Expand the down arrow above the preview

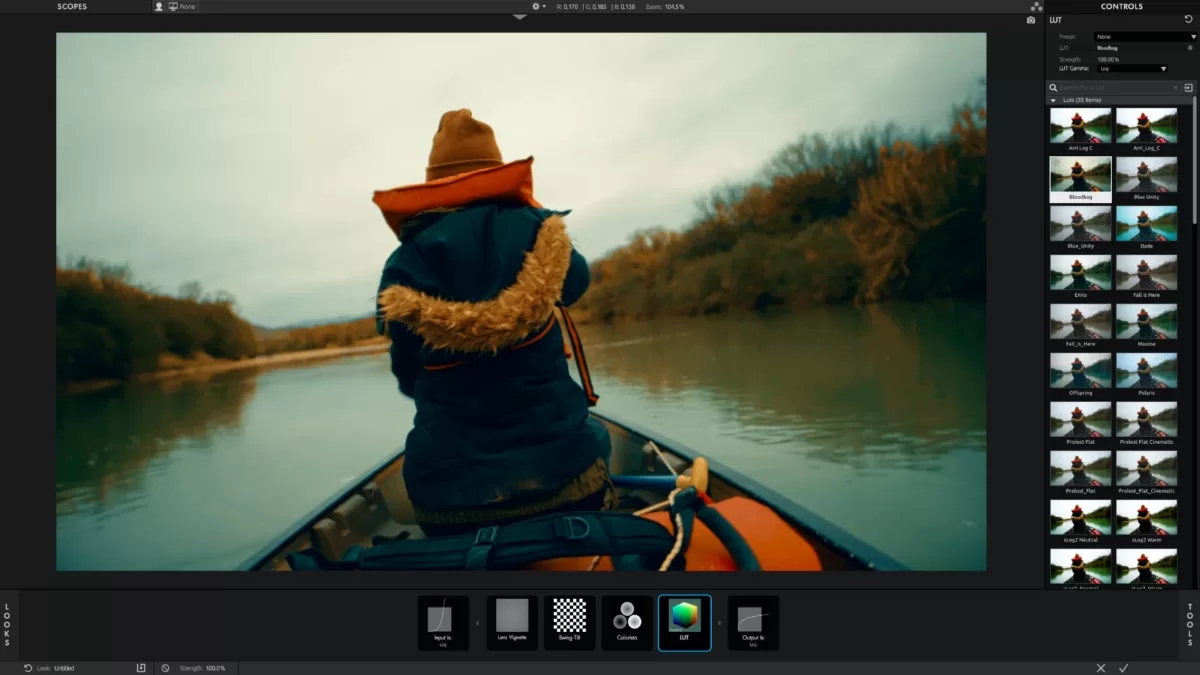[520, 17]
